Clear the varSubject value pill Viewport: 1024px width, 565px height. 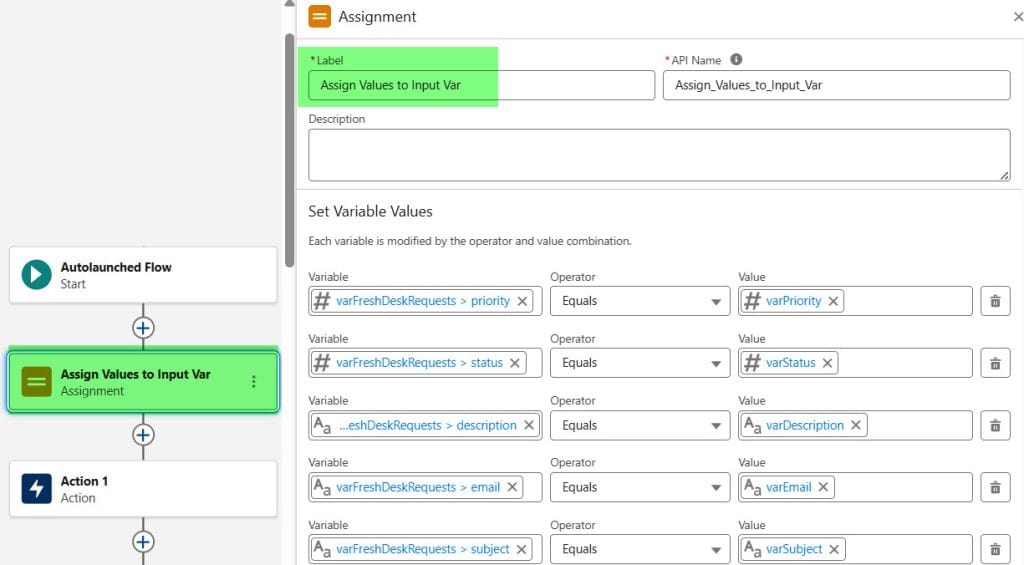tap(833, 549)
